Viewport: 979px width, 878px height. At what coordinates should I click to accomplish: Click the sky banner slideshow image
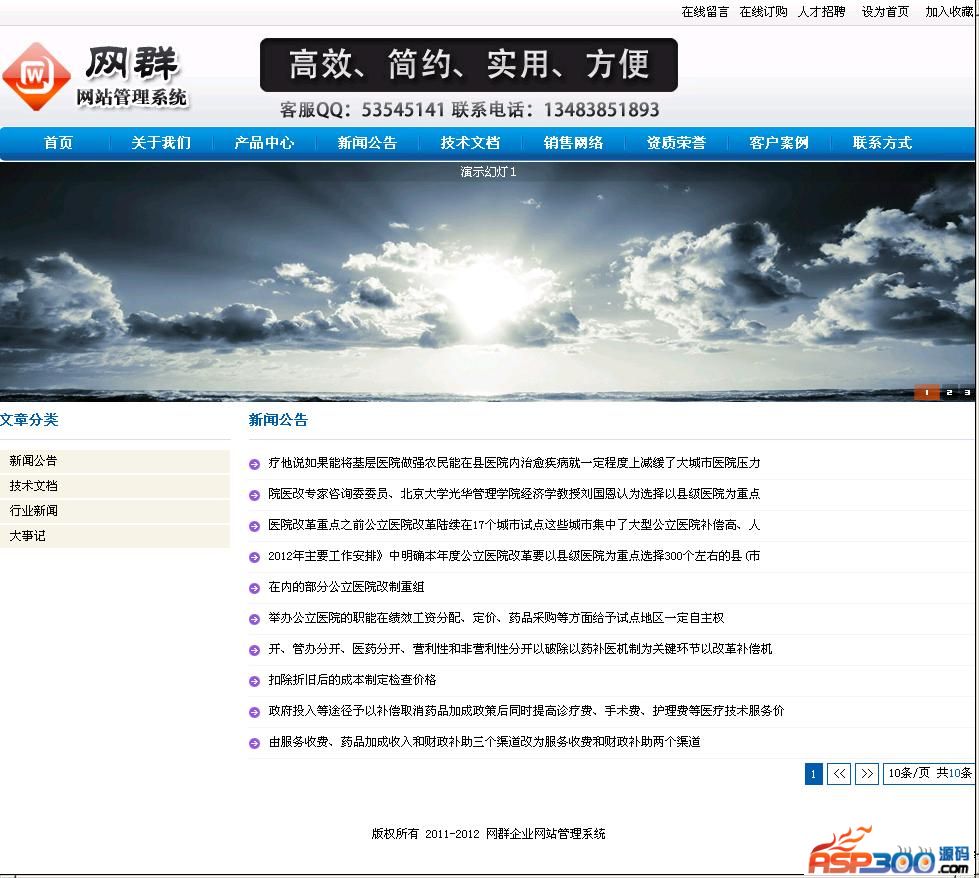pyautogui.click(x=487, y=281)
